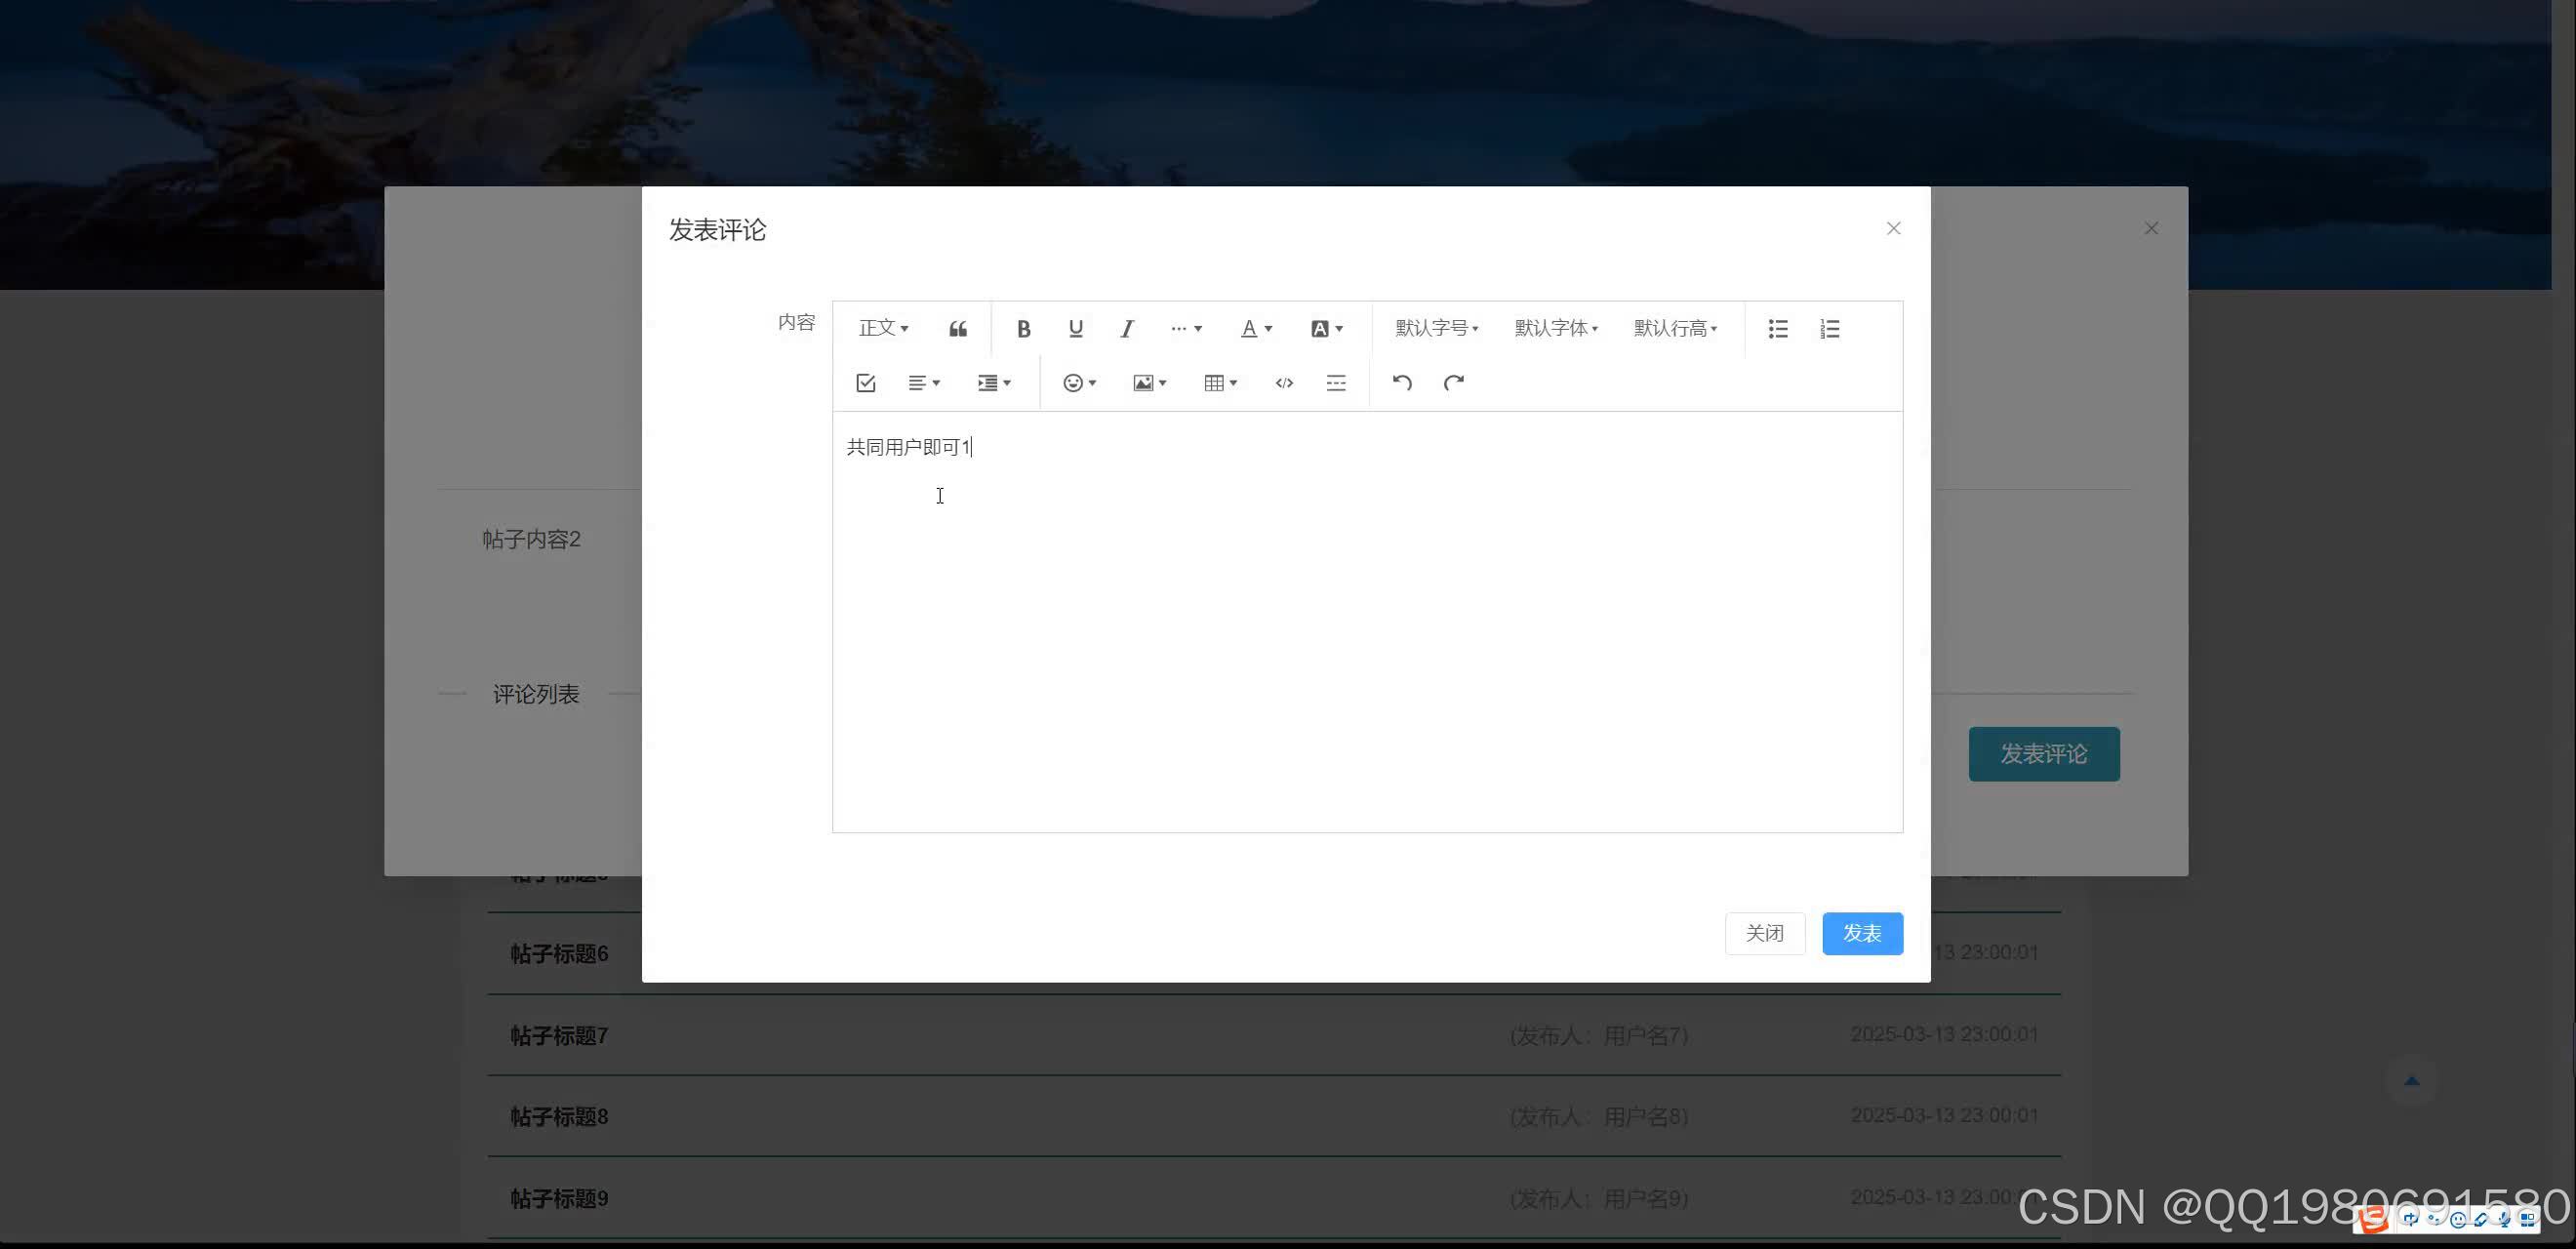Viewport: 2576px width, 1249px height.
Task: Apply bold formatting in the editor
Action: click(1023, 328)
